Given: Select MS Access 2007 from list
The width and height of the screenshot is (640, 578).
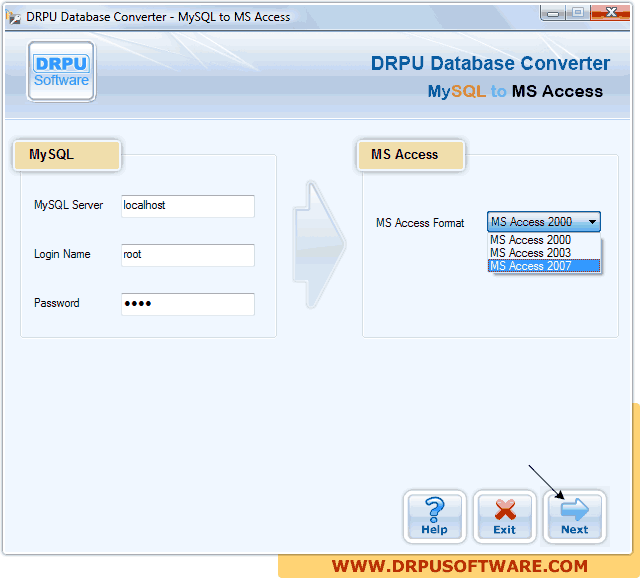Looking at the screenshot, I should pos(544,266).
